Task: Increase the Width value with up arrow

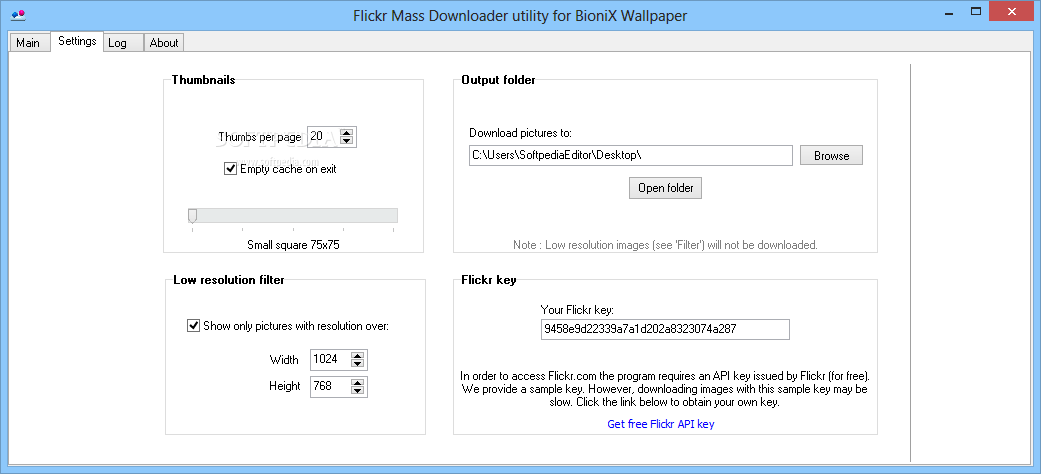Action: 358,355
